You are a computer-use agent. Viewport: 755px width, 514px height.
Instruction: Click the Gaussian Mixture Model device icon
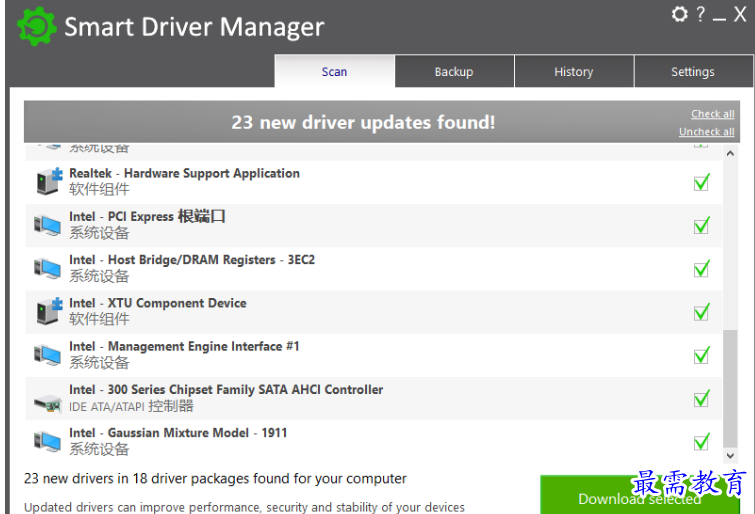[47, 442]
